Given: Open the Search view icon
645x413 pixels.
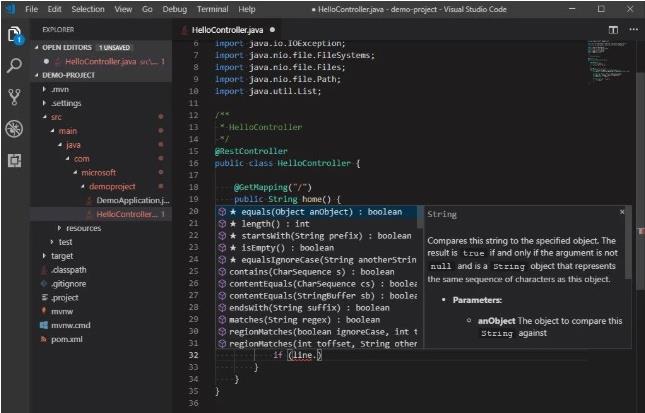Looking at the screenshot, I should [15, 66].
